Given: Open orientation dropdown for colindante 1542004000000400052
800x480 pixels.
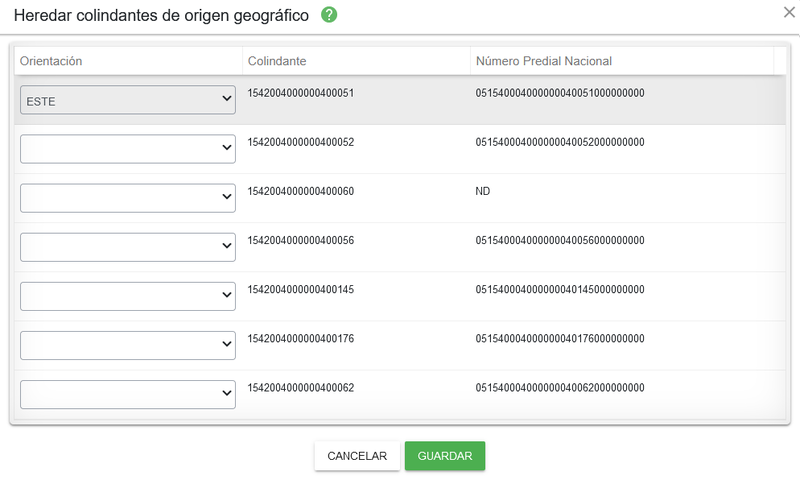Looking at the screenshot, I should click(x=128, y=149).
